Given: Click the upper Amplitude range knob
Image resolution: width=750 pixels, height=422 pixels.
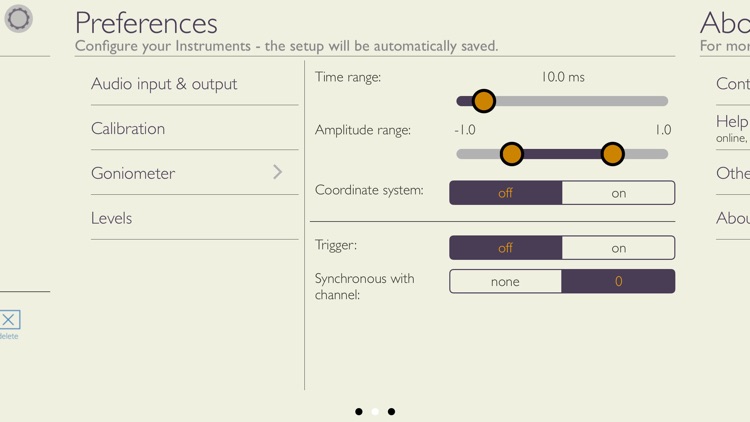Looking at the screenshot, I should coord(612,154).
